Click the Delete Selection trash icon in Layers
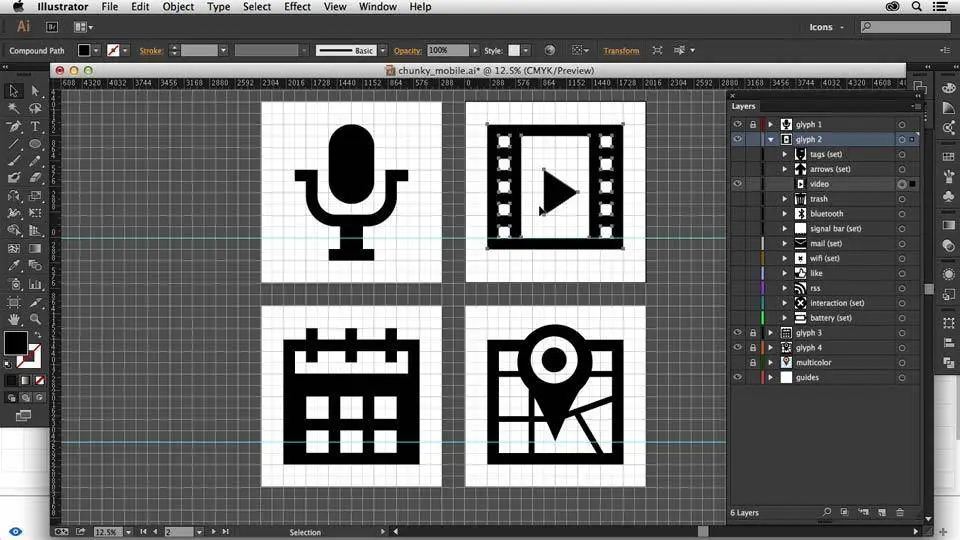This screenshot has width=960, height=540. (900, 513)
